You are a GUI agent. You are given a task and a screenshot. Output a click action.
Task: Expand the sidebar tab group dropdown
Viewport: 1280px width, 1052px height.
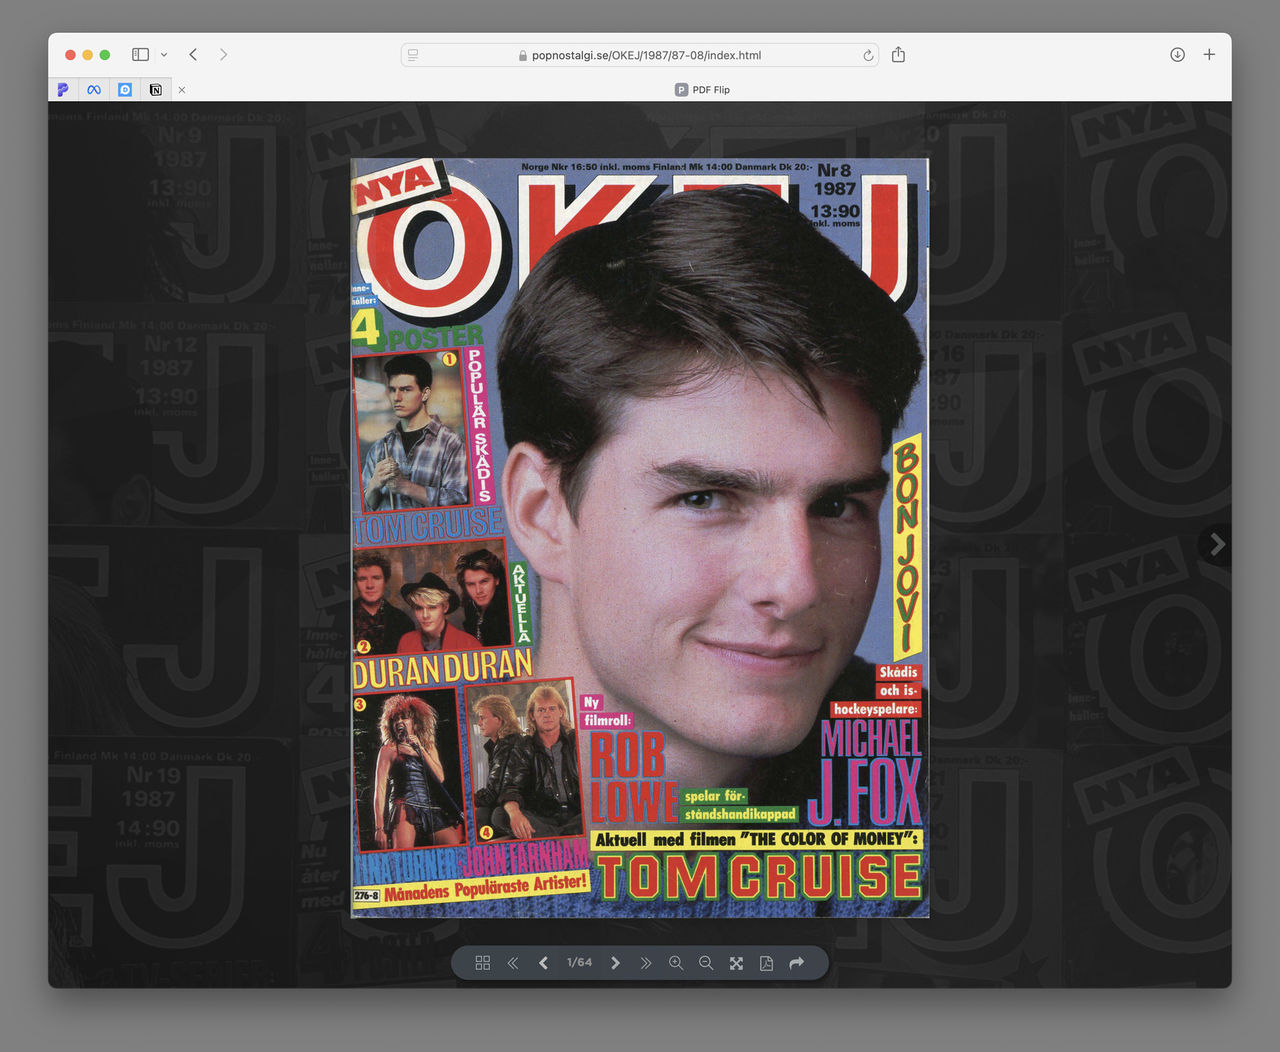164,55
